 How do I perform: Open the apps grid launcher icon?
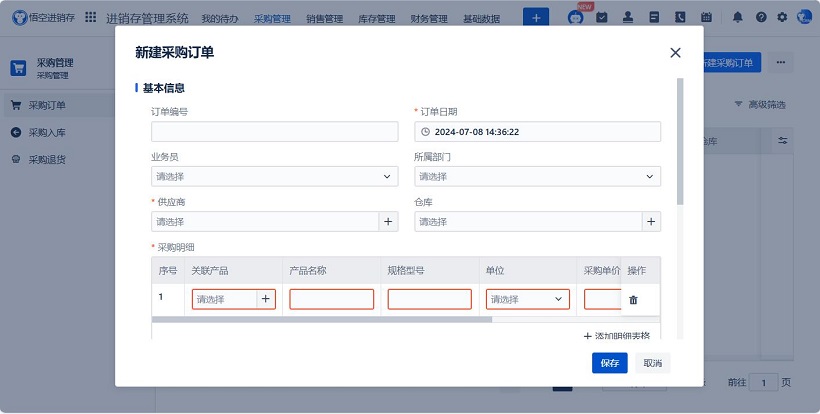tap(90, 17)
